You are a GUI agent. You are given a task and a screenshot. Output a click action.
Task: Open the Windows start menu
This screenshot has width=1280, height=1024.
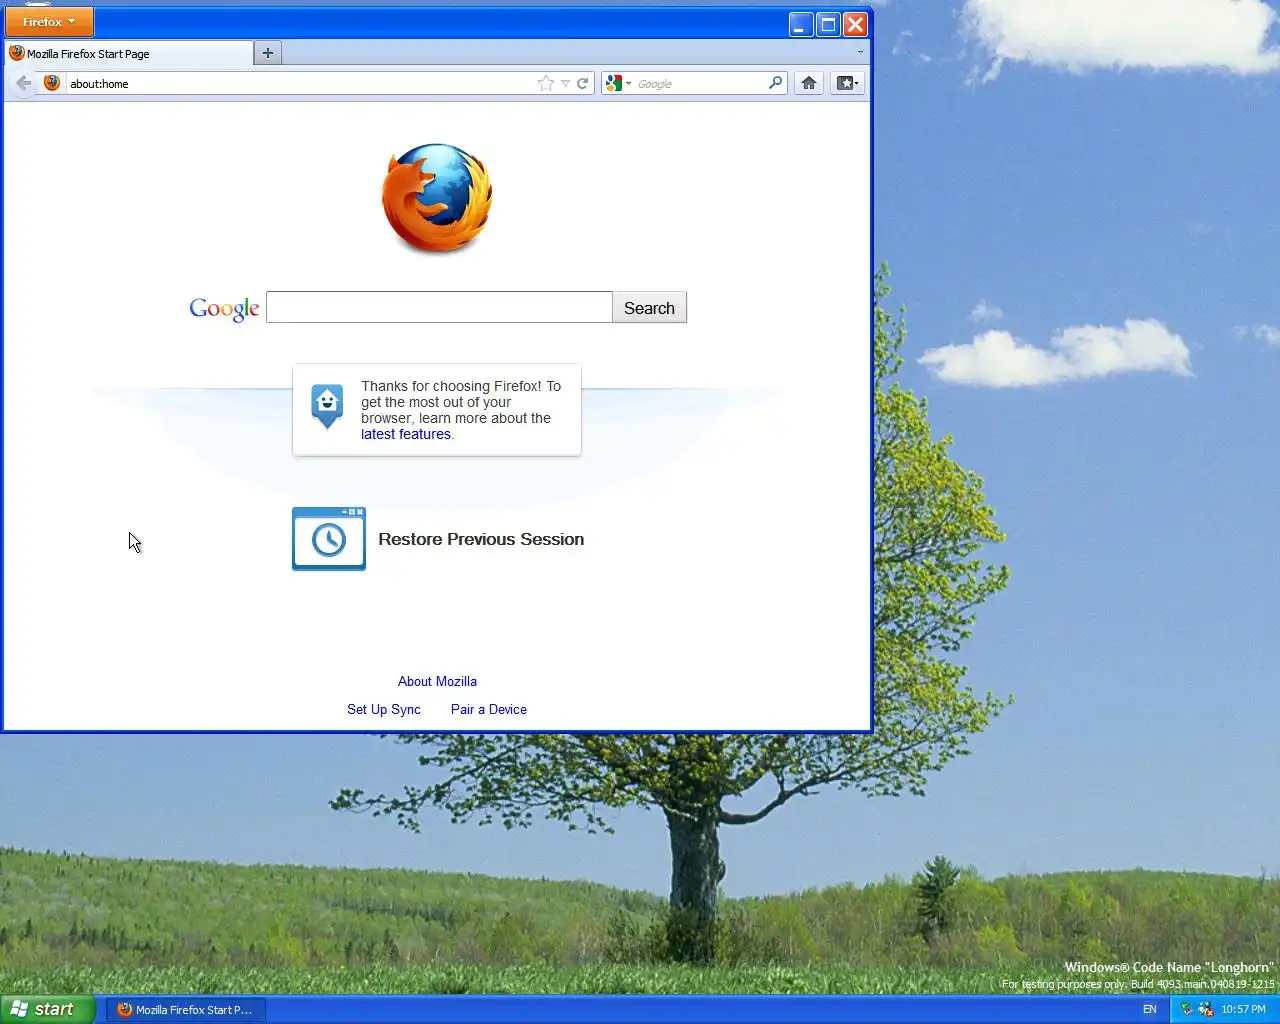pos(47,1009)
